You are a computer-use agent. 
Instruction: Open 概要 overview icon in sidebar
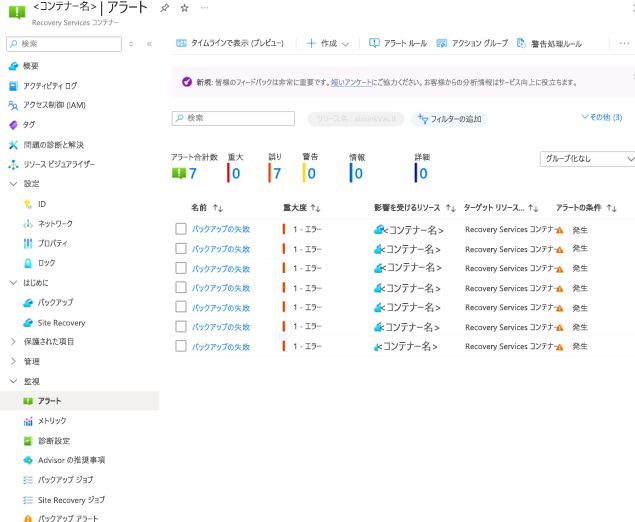[x=13, y=66]
